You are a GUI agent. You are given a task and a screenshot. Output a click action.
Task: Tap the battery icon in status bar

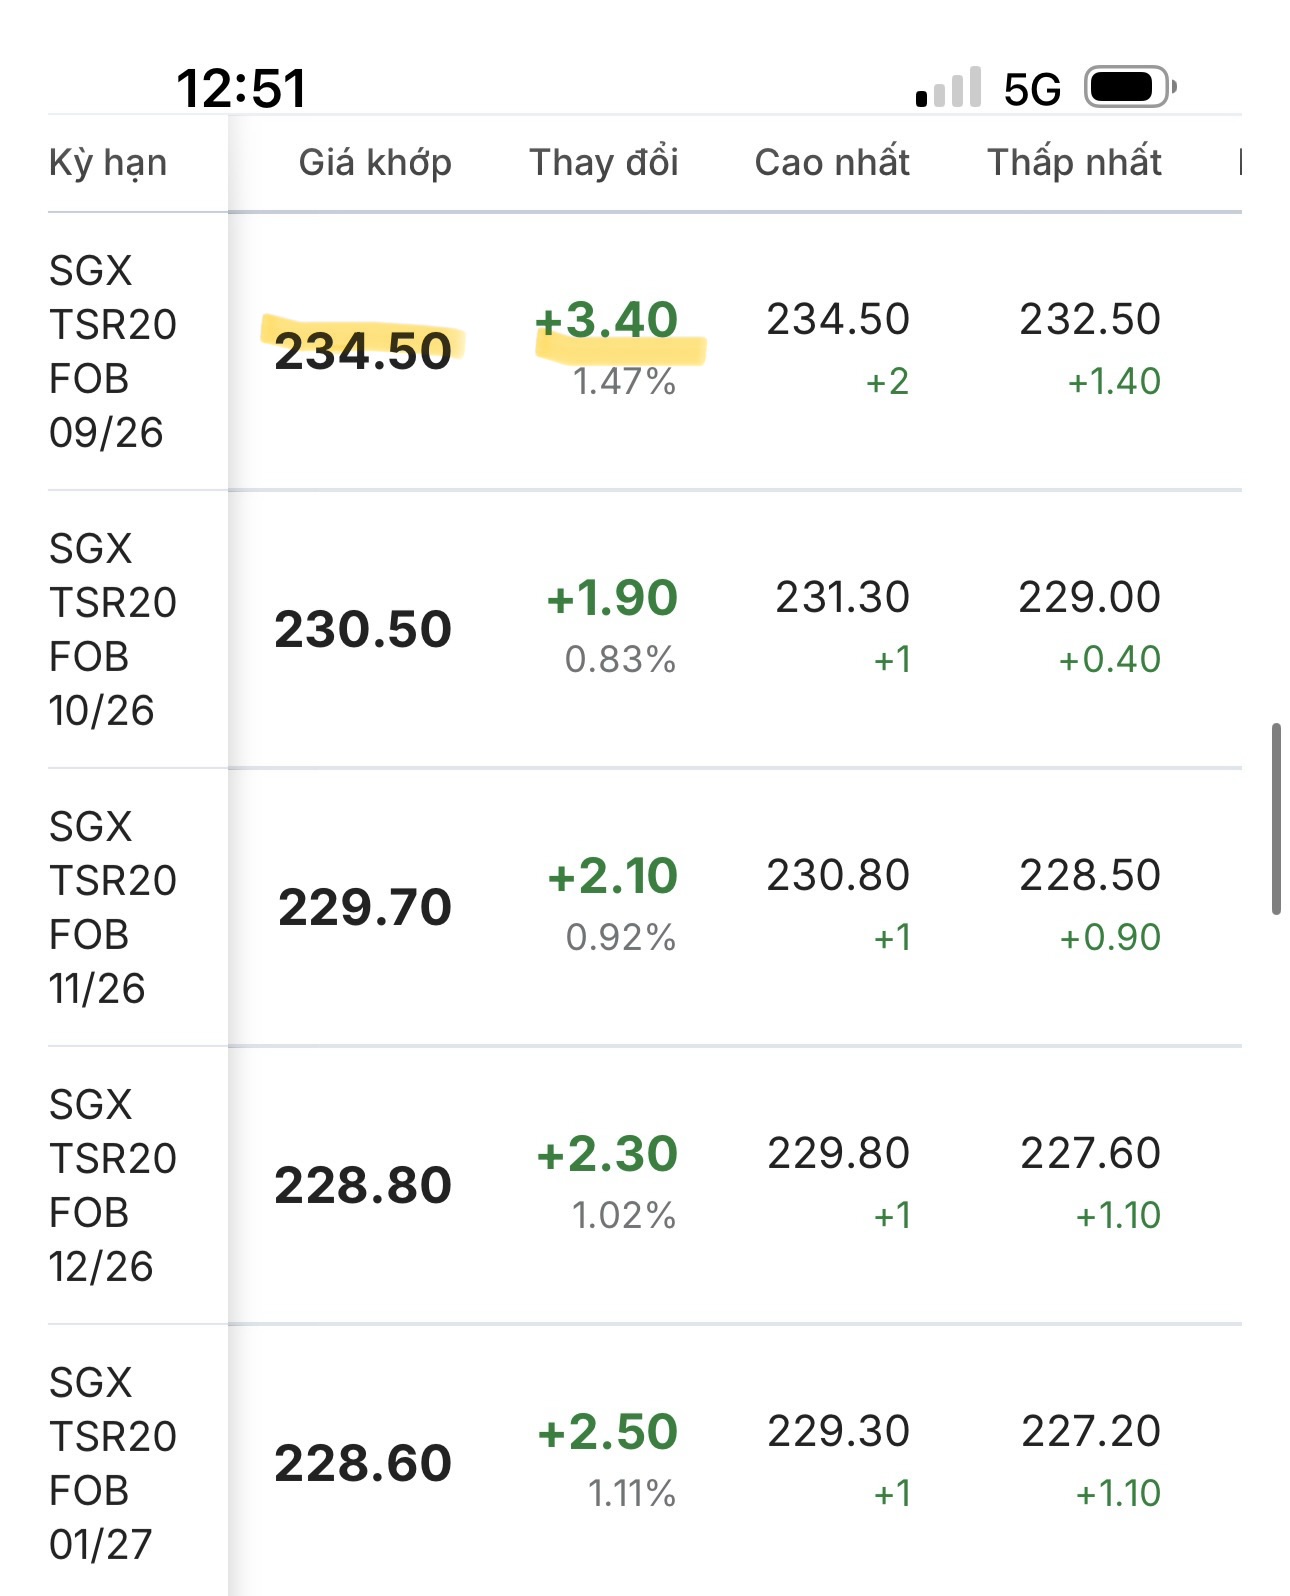pyautogui.click(x=1131, y=88)
